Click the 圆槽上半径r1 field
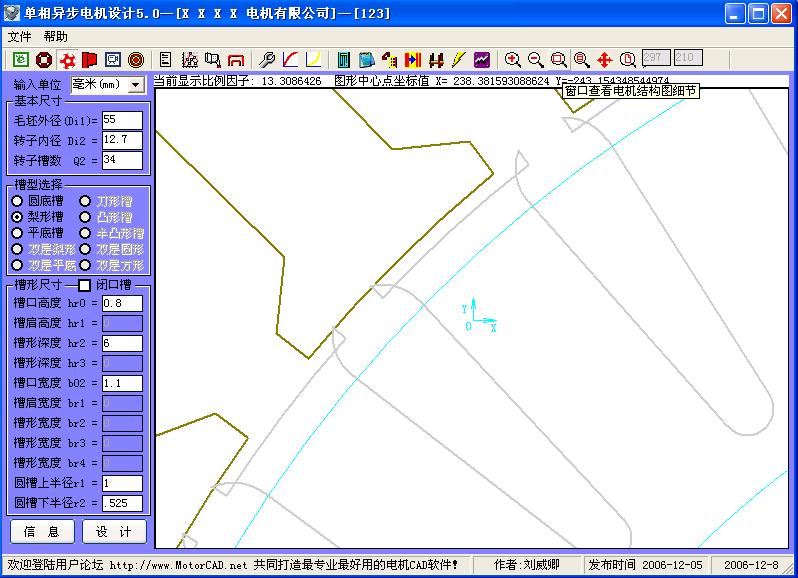798x578 pixels. point(122,483)
